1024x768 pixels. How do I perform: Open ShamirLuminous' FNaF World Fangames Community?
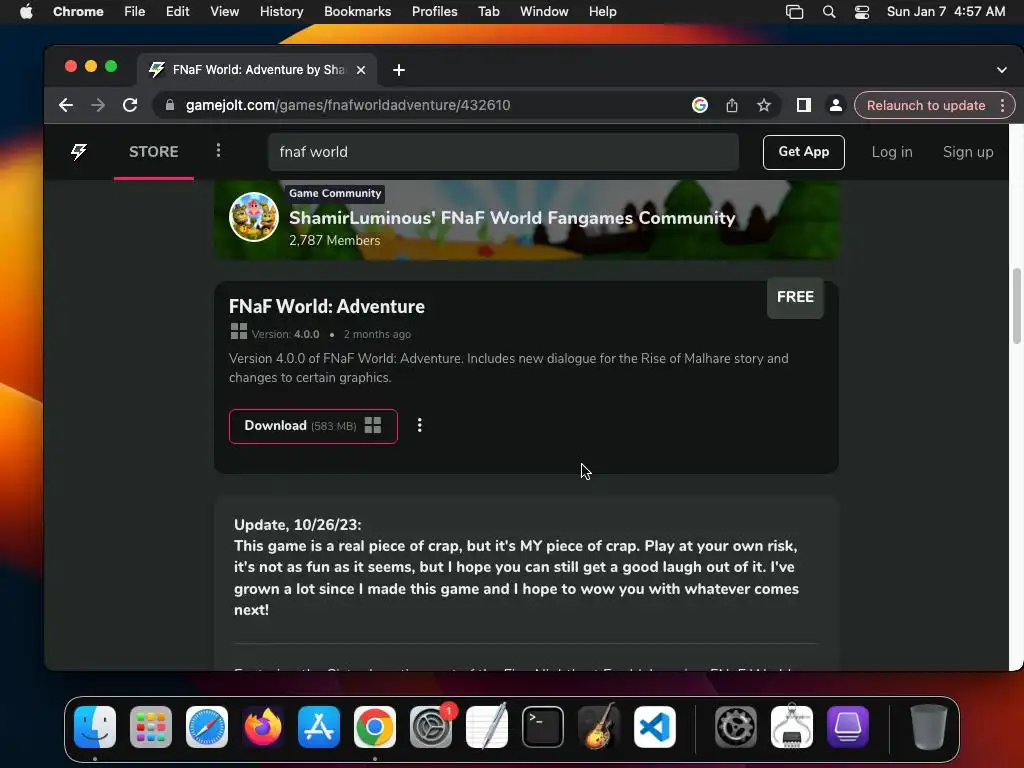(x=512, y=217)
